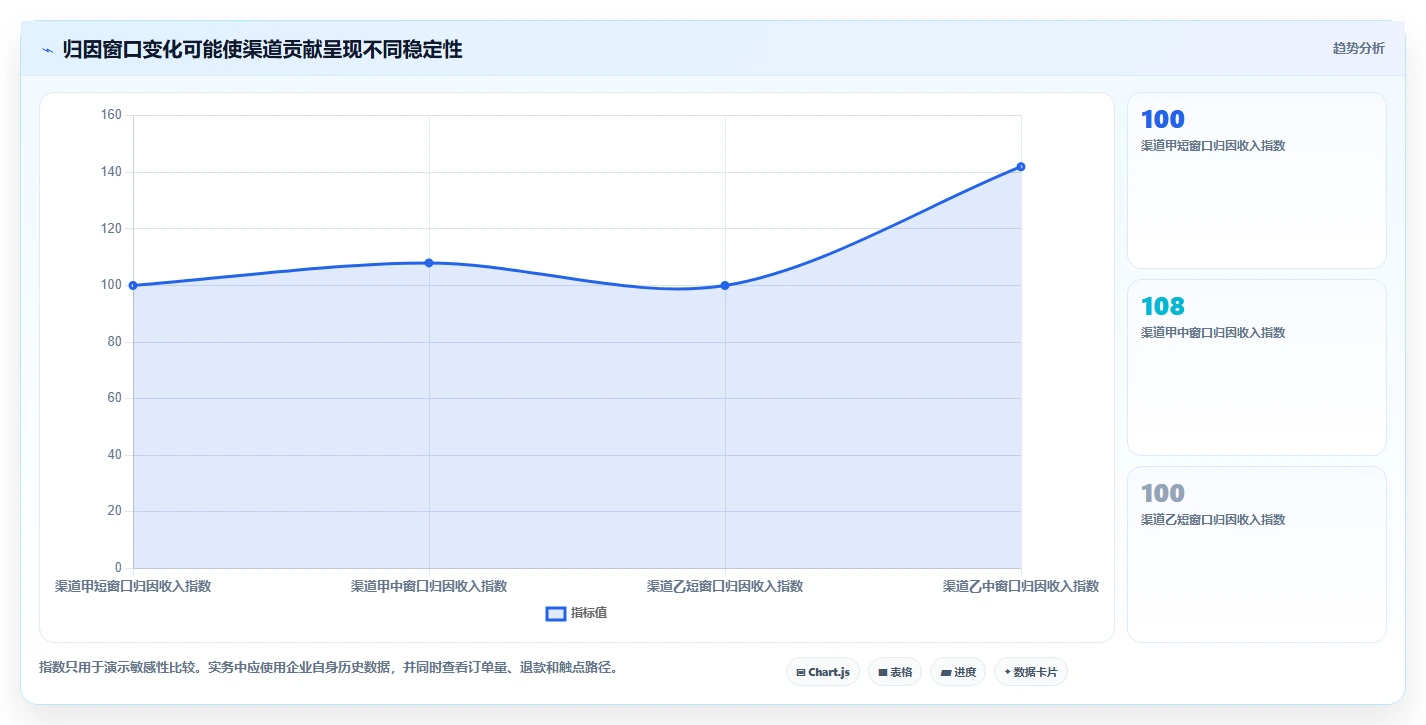Image resolution: width=1426 pixels, height=725 pixels.
Task: Click the 108 value in second card
Action: (1162, 306)
